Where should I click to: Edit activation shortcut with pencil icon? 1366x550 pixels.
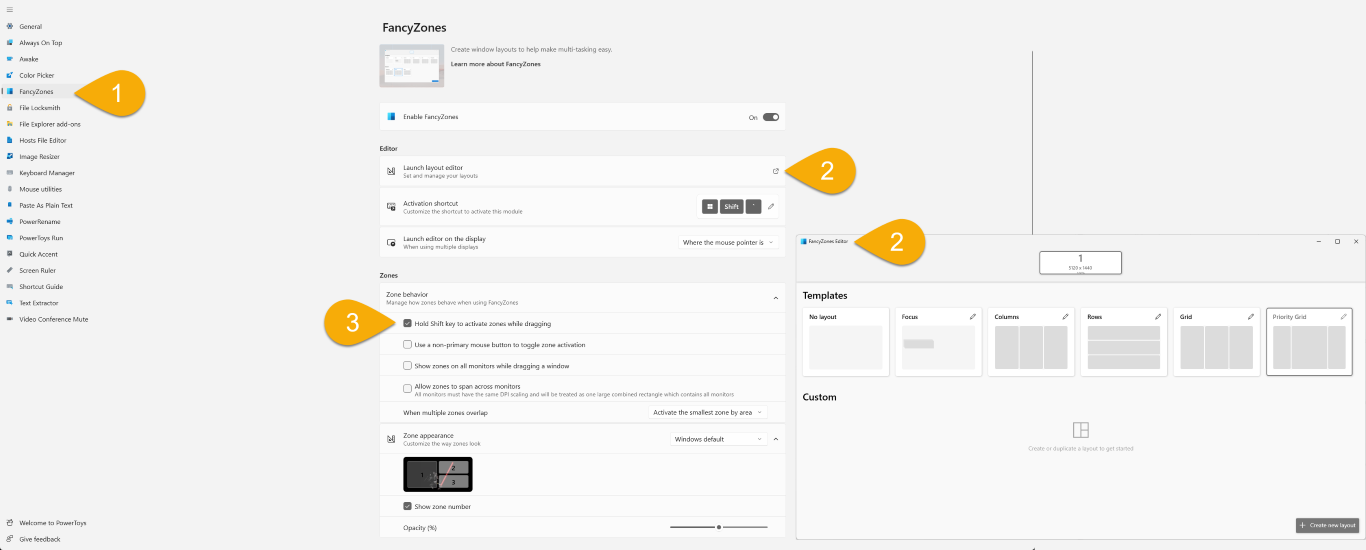tap(771, 207)
